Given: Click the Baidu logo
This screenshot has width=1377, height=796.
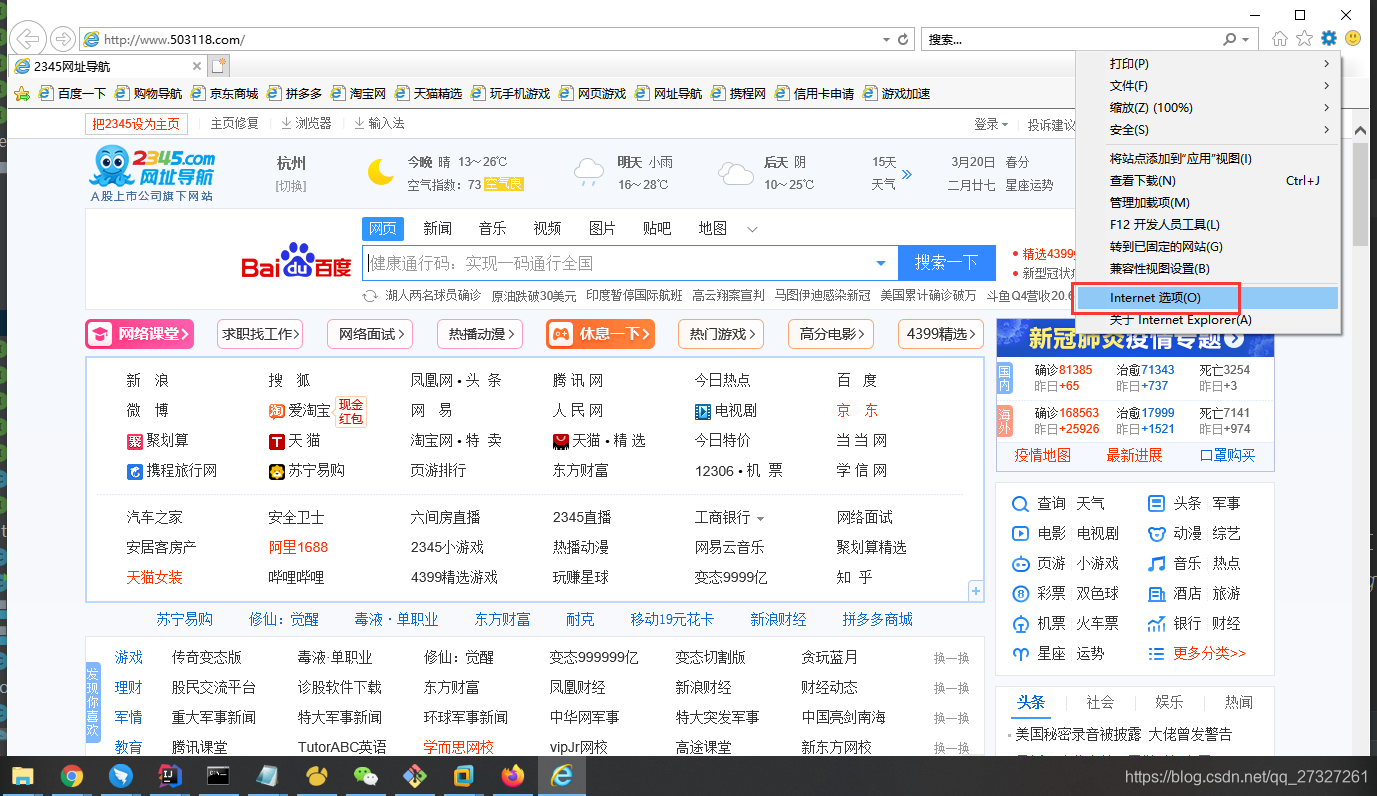Looking at the screenshot, I should pyautogui.click(x=296, y=261).
